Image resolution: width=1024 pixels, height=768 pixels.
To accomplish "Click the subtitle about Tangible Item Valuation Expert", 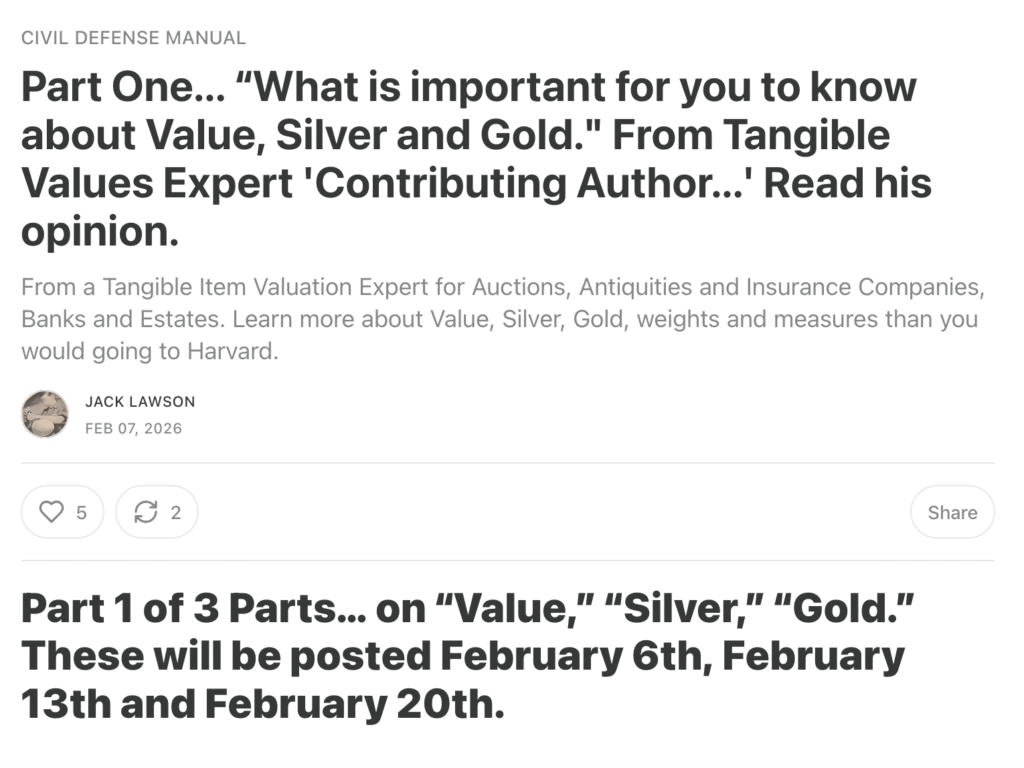I will (500, 319).
